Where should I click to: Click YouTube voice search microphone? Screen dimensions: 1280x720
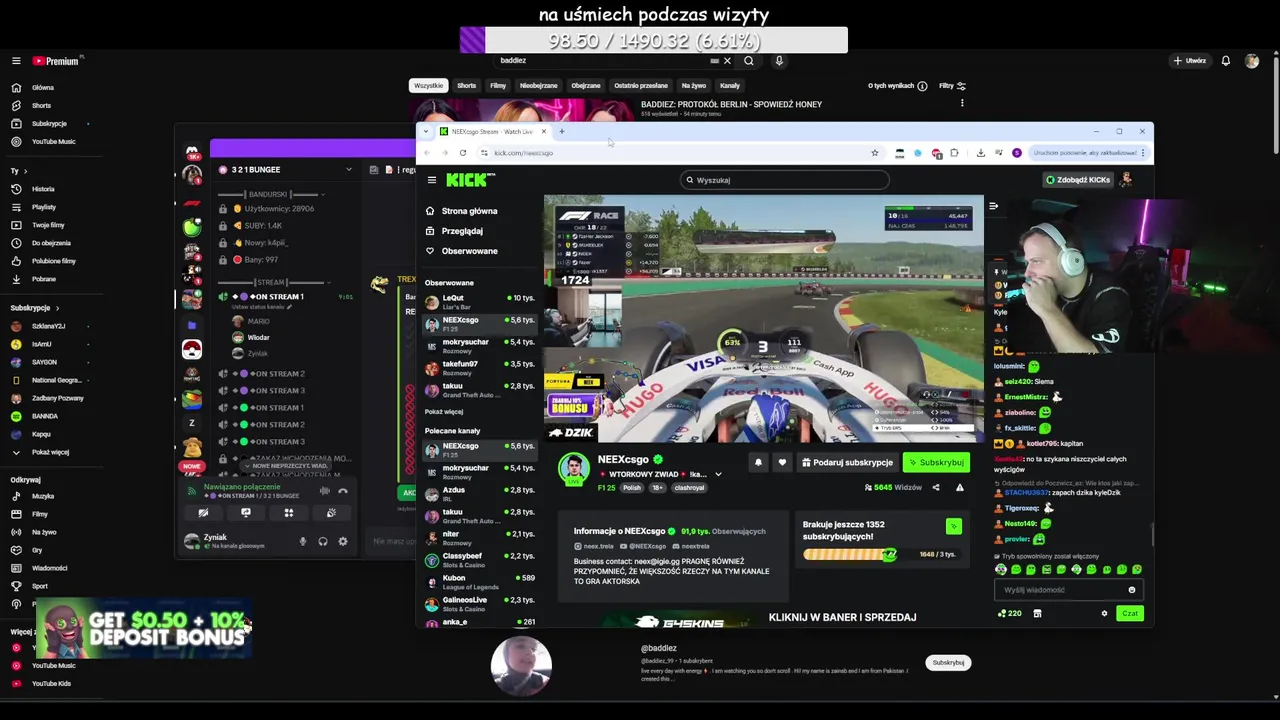(x=779, y=61)
